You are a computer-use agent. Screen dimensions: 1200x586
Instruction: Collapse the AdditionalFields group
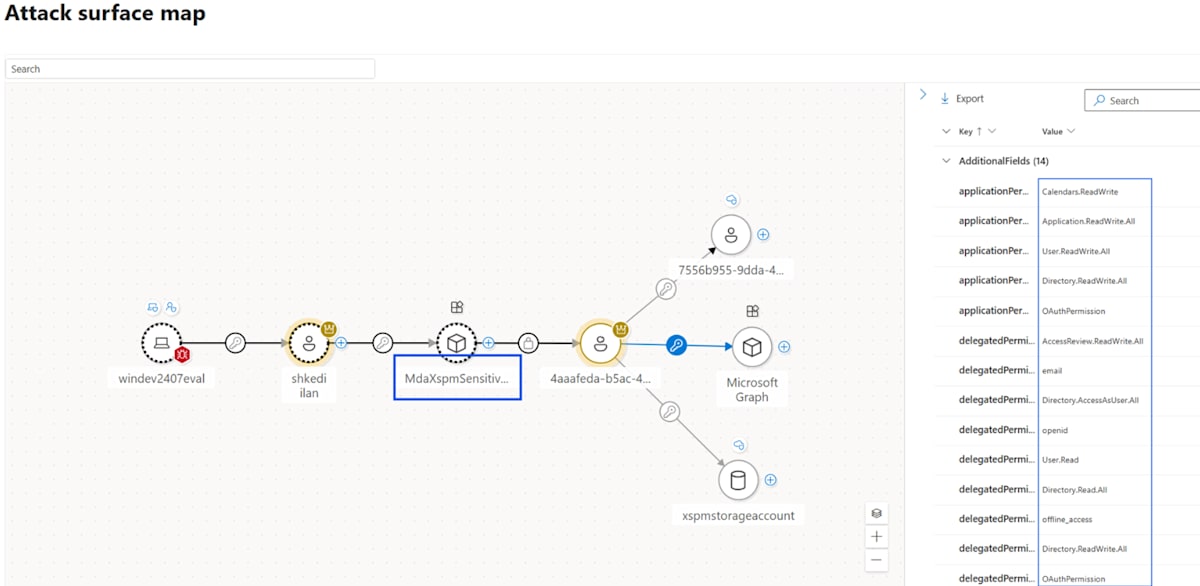946,161
